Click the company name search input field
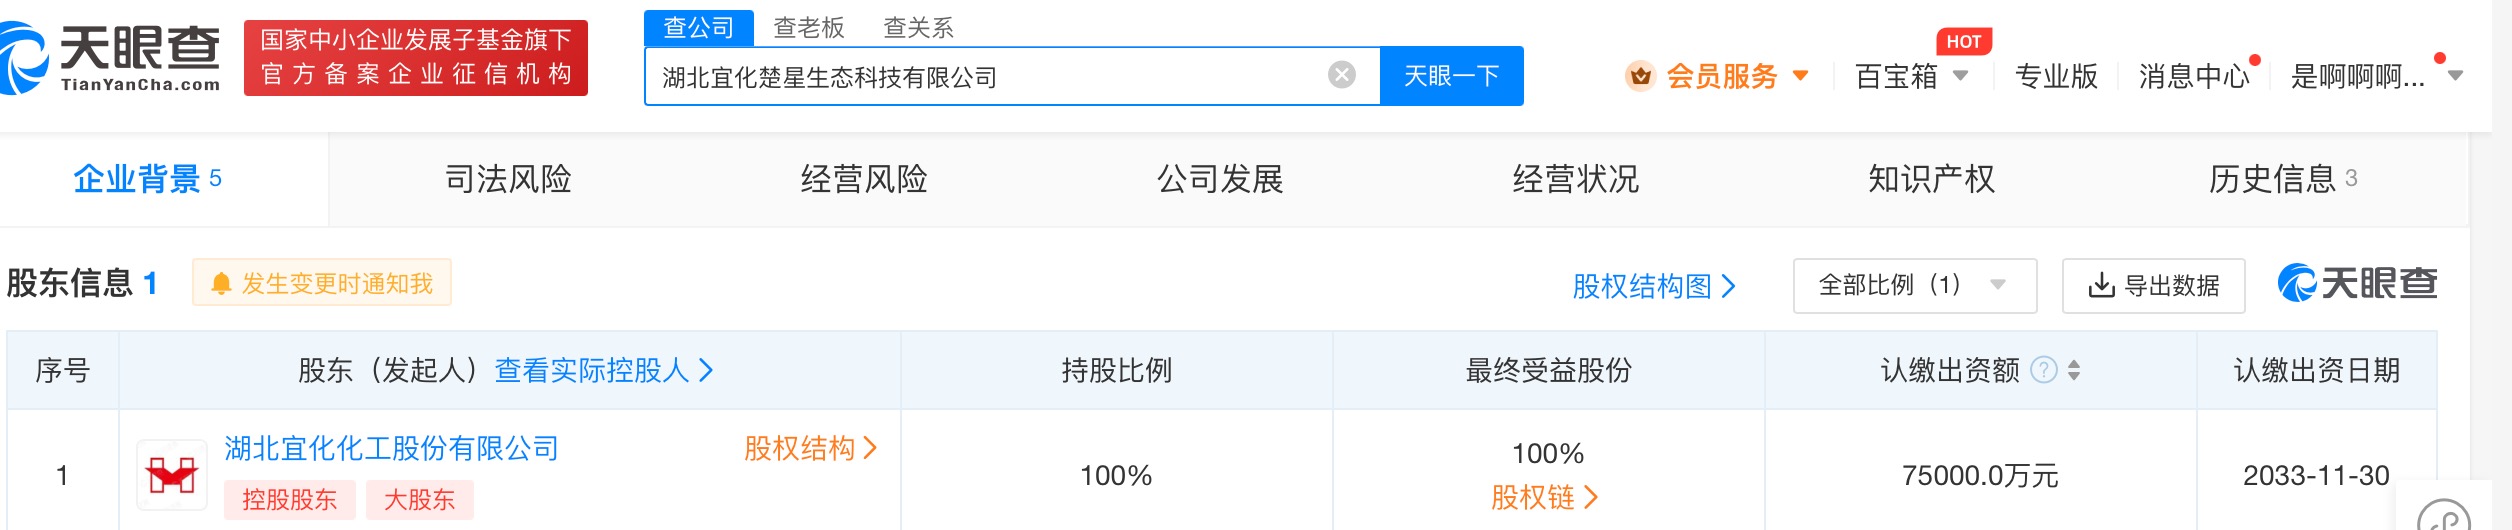 pyautogui.click(x=990, y=77)
